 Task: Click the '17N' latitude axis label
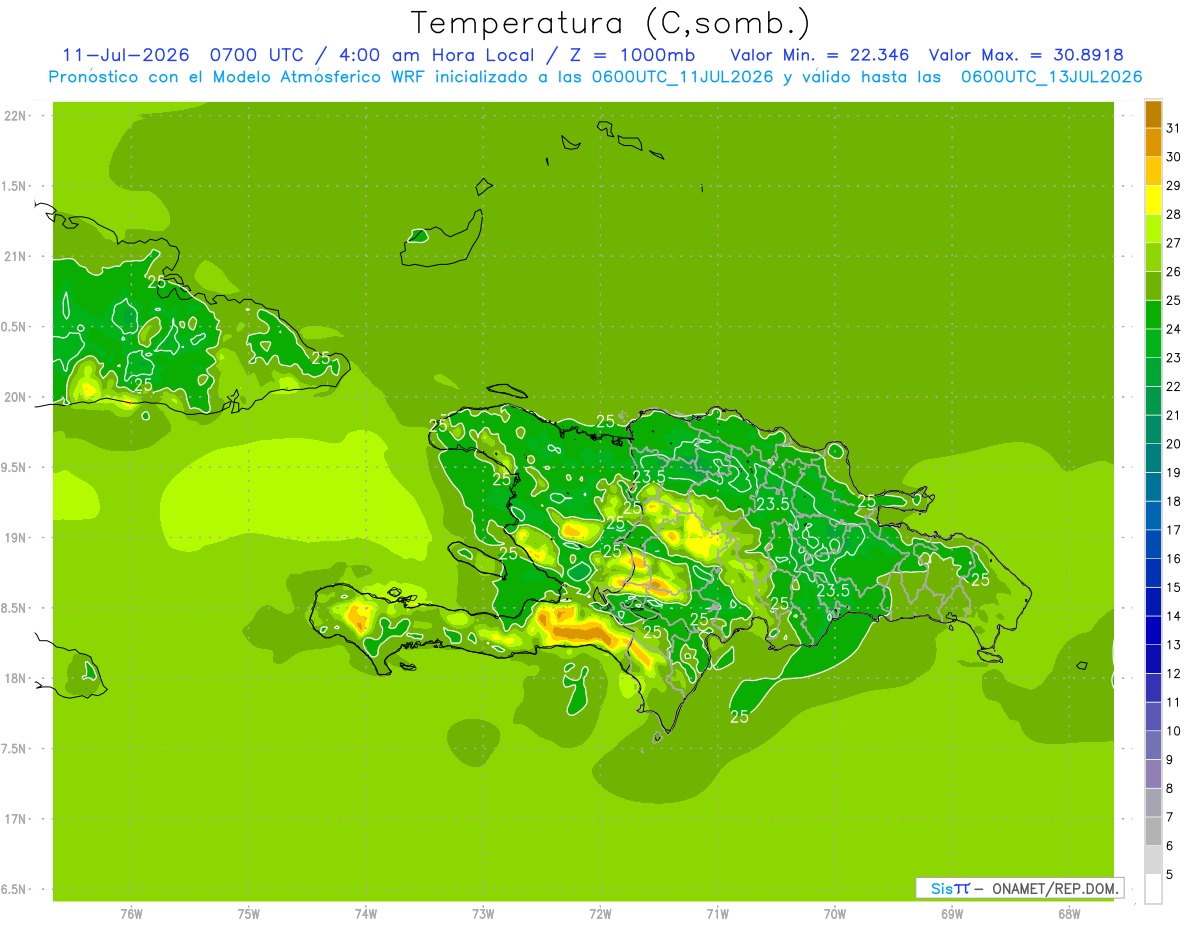point(16,820)
